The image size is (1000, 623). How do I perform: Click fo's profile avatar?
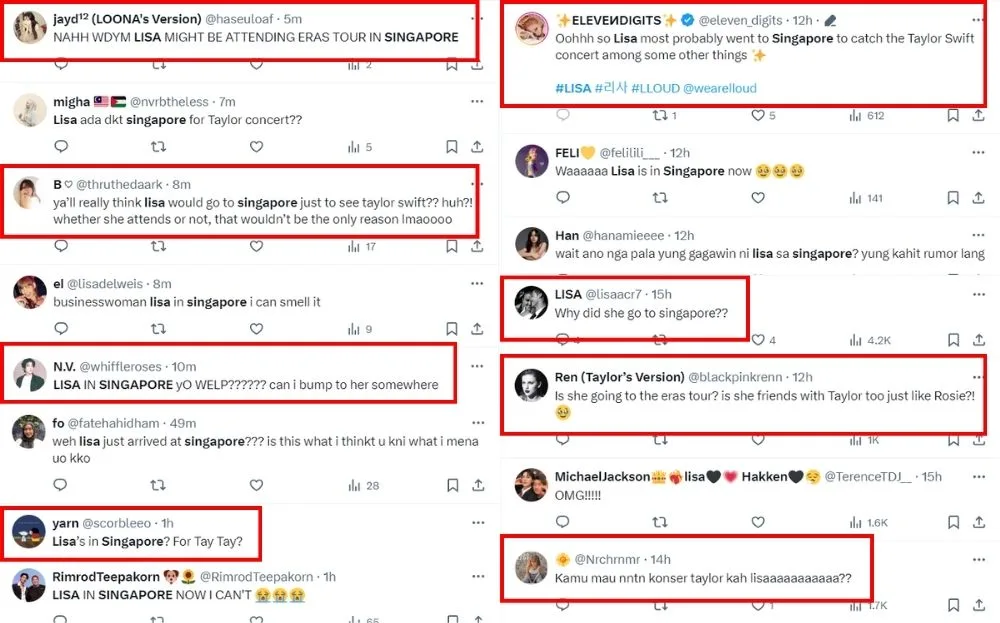click(29, 431)
